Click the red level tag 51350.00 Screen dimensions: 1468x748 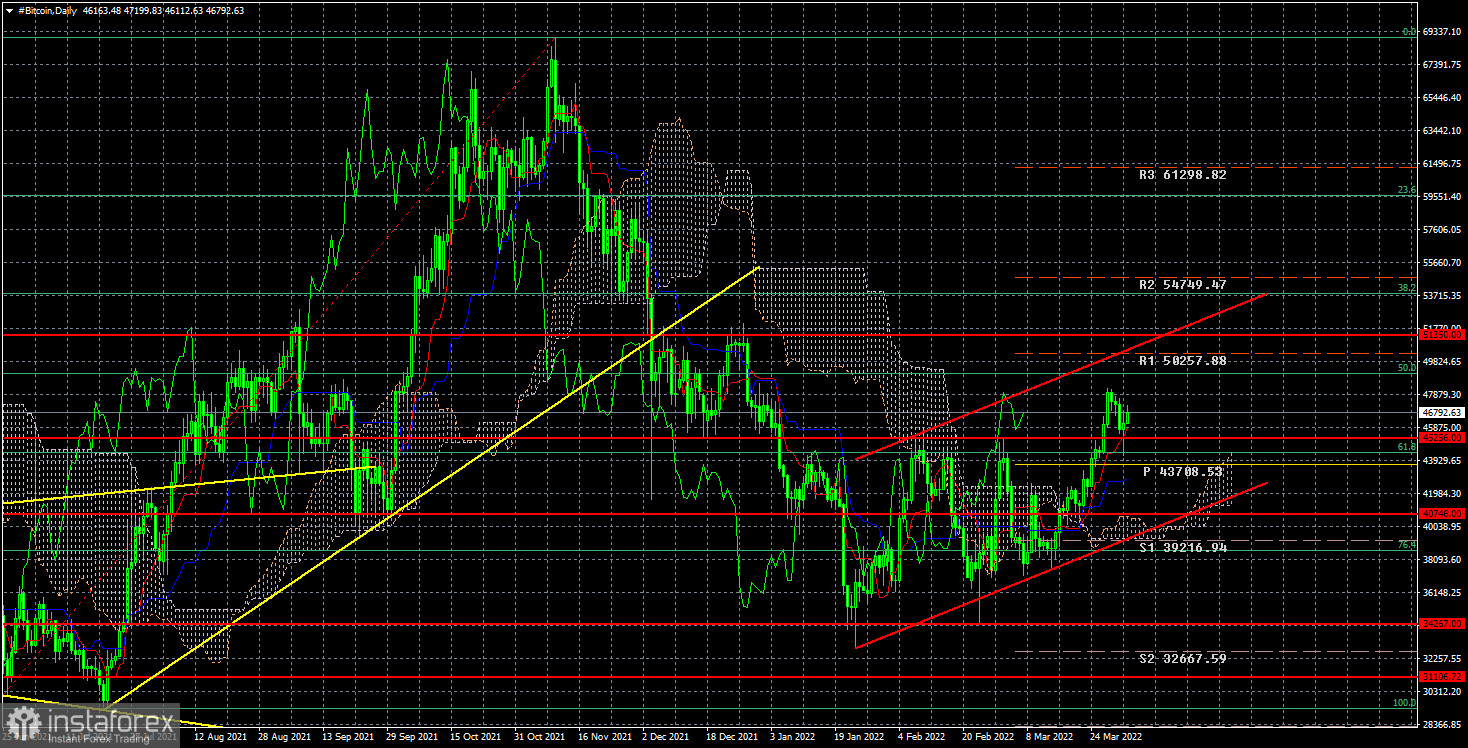point(1442,335)
